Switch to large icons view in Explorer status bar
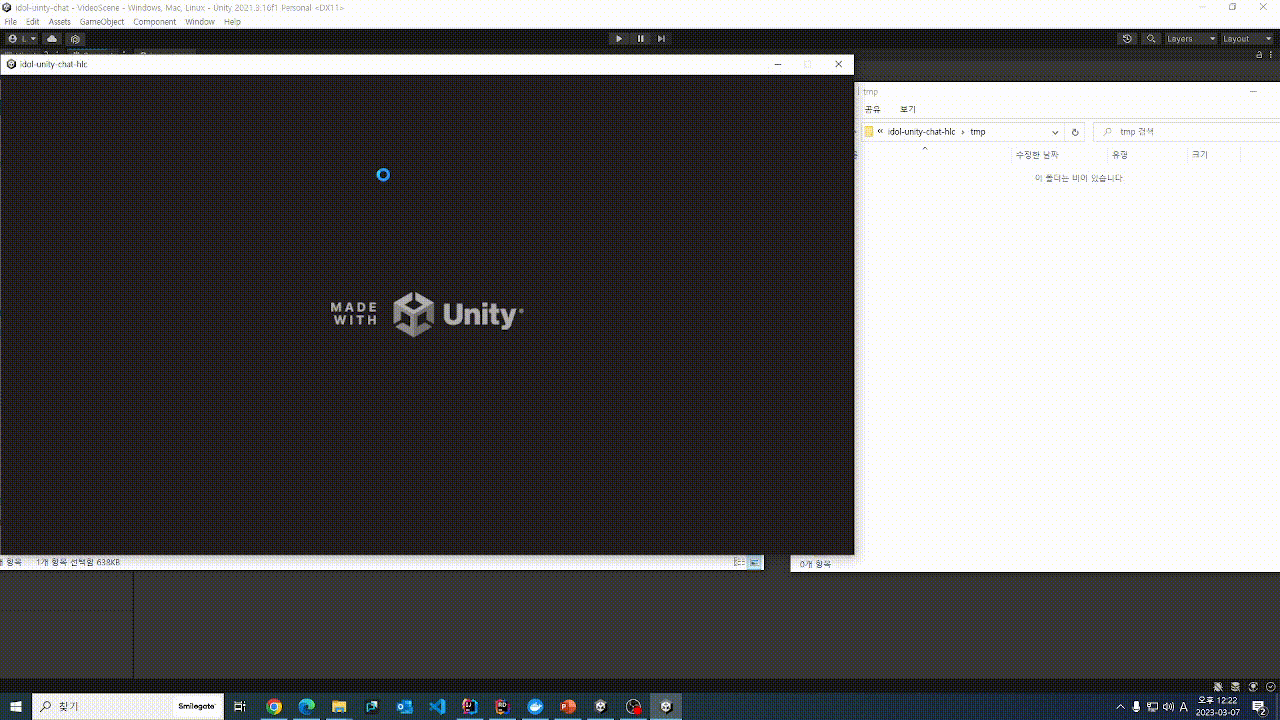The width and height of the screenshot is (1280, 720). pyautogui.click(x=756, y=563)
